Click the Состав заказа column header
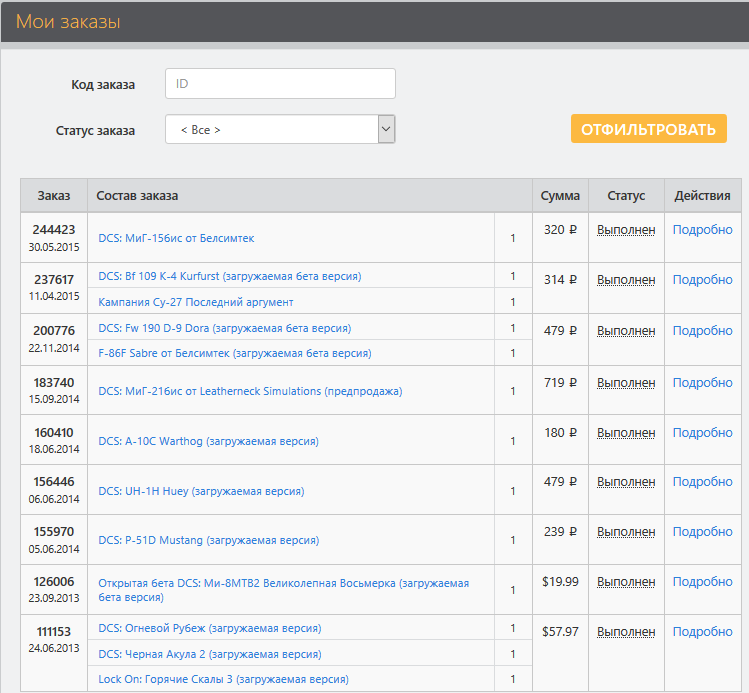 [x=310, y=195]
